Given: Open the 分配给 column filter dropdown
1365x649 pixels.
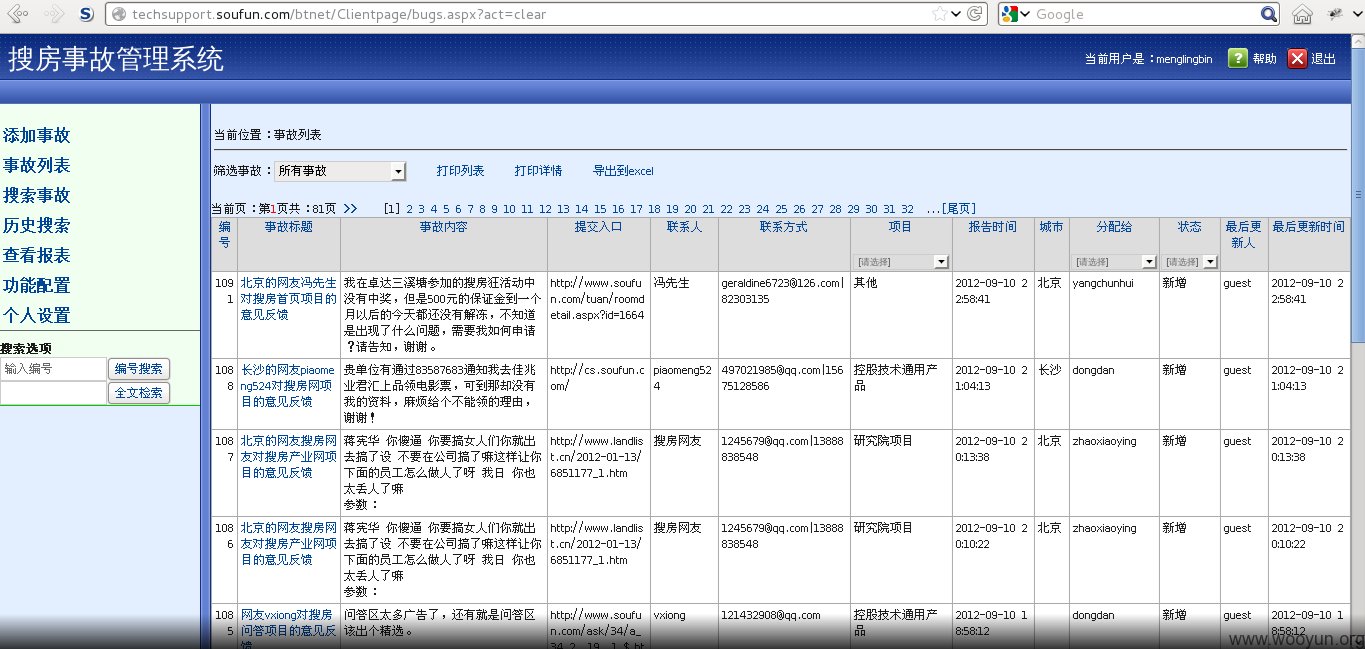Looking at the screenshot, I should click(x=1114, y=262).
